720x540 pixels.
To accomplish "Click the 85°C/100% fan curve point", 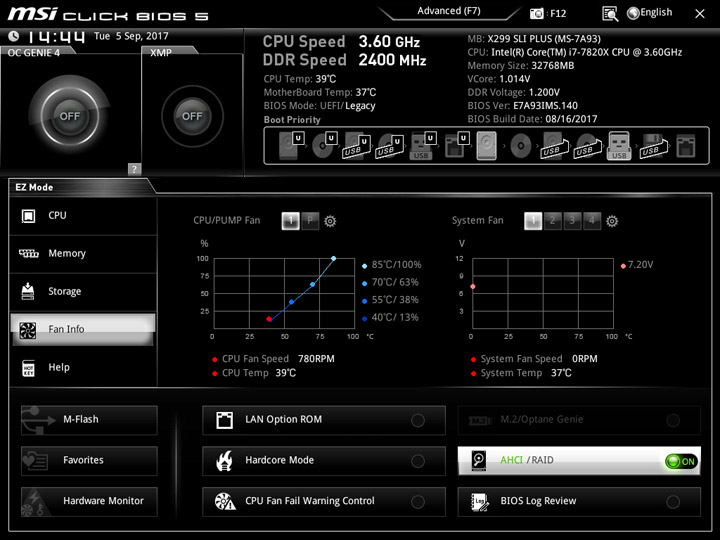I will point(333,259).
